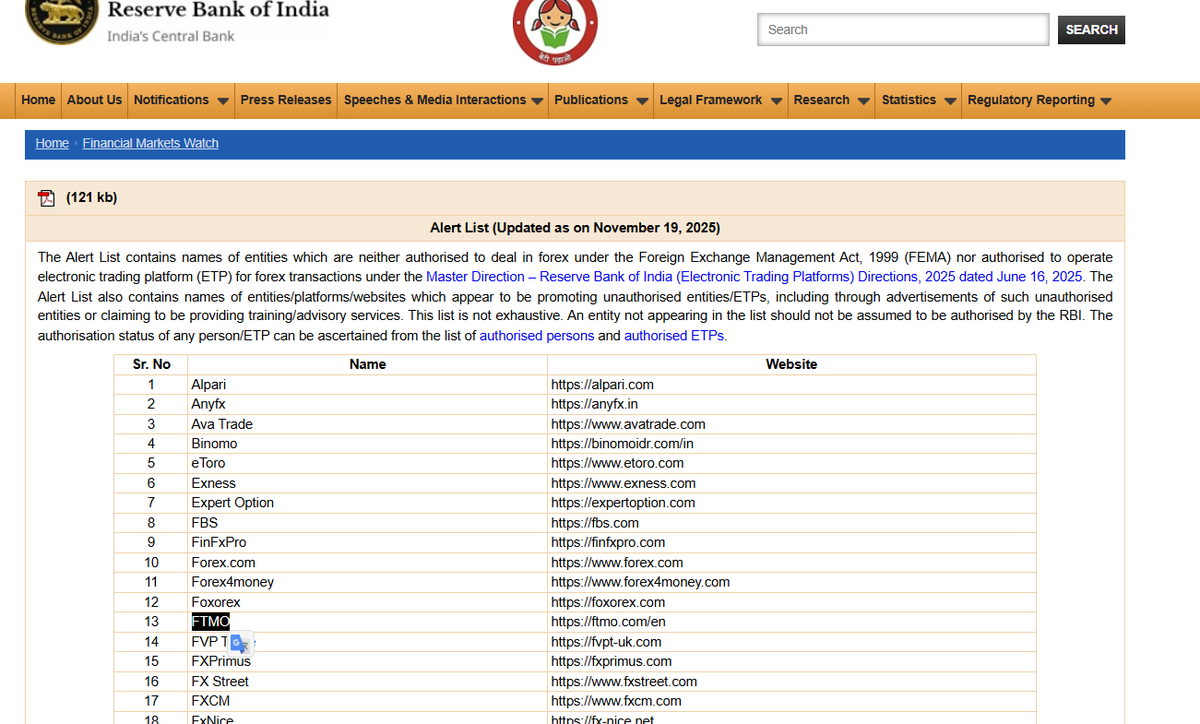Click the Reserve Bank of India emblem logo
The image size is (1200, 724).
(x=60, y=20)
